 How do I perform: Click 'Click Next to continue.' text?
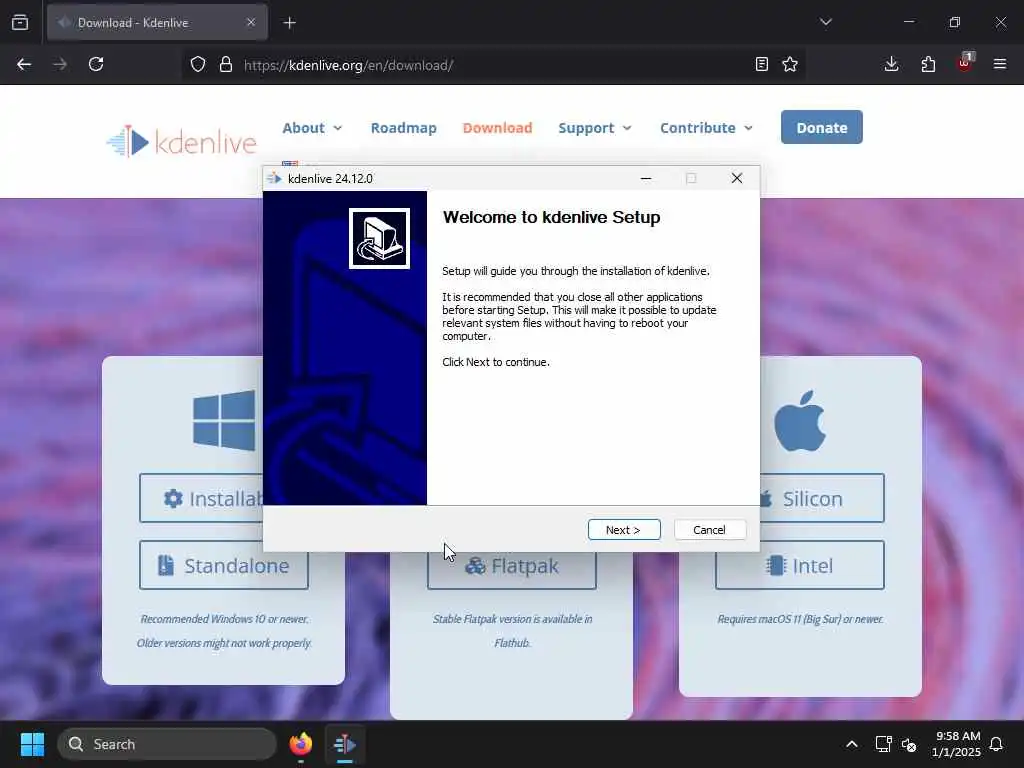496,362
